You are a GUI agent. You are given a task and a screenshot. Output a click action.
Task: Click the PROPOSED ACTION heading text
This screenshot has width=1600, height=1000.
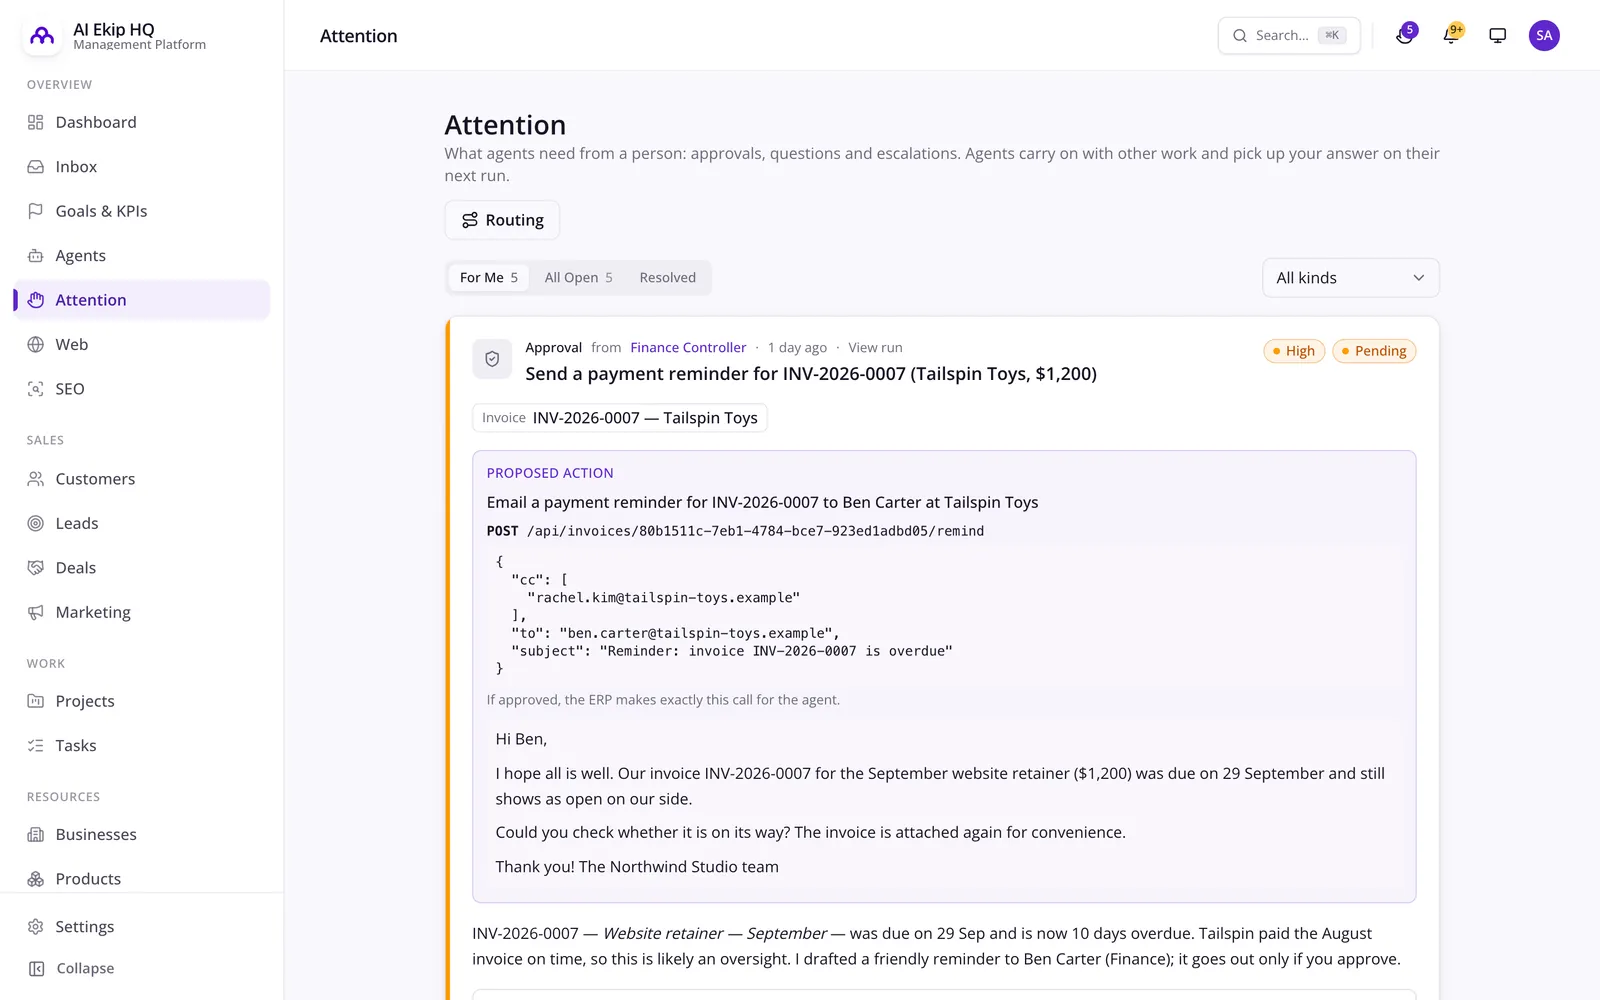pyautogui.click(x=550, y=473)
